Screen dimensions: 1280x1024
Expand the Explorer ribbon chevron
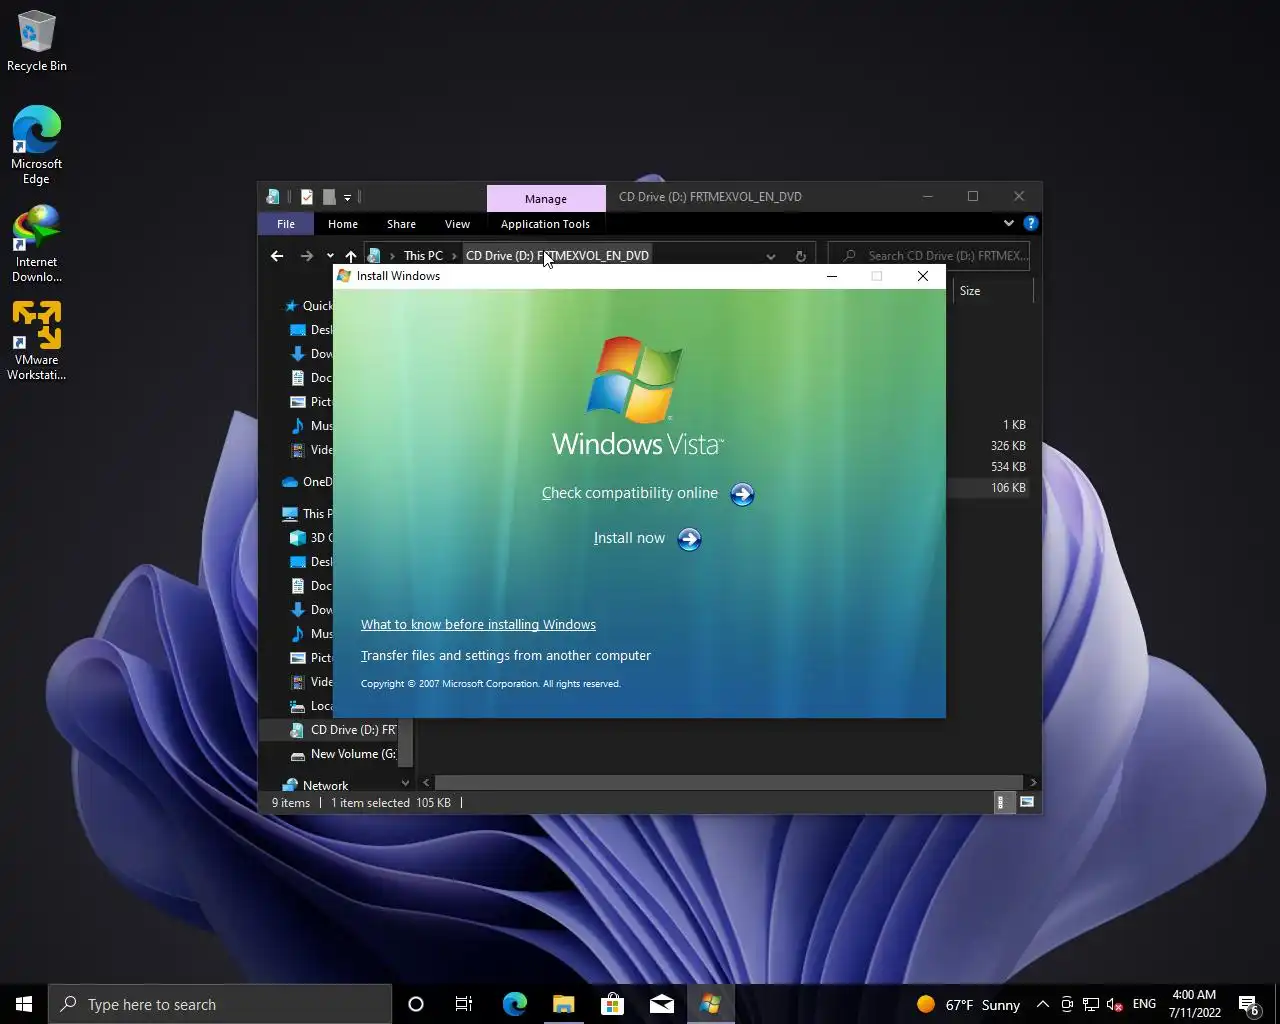click(1008, 223)
